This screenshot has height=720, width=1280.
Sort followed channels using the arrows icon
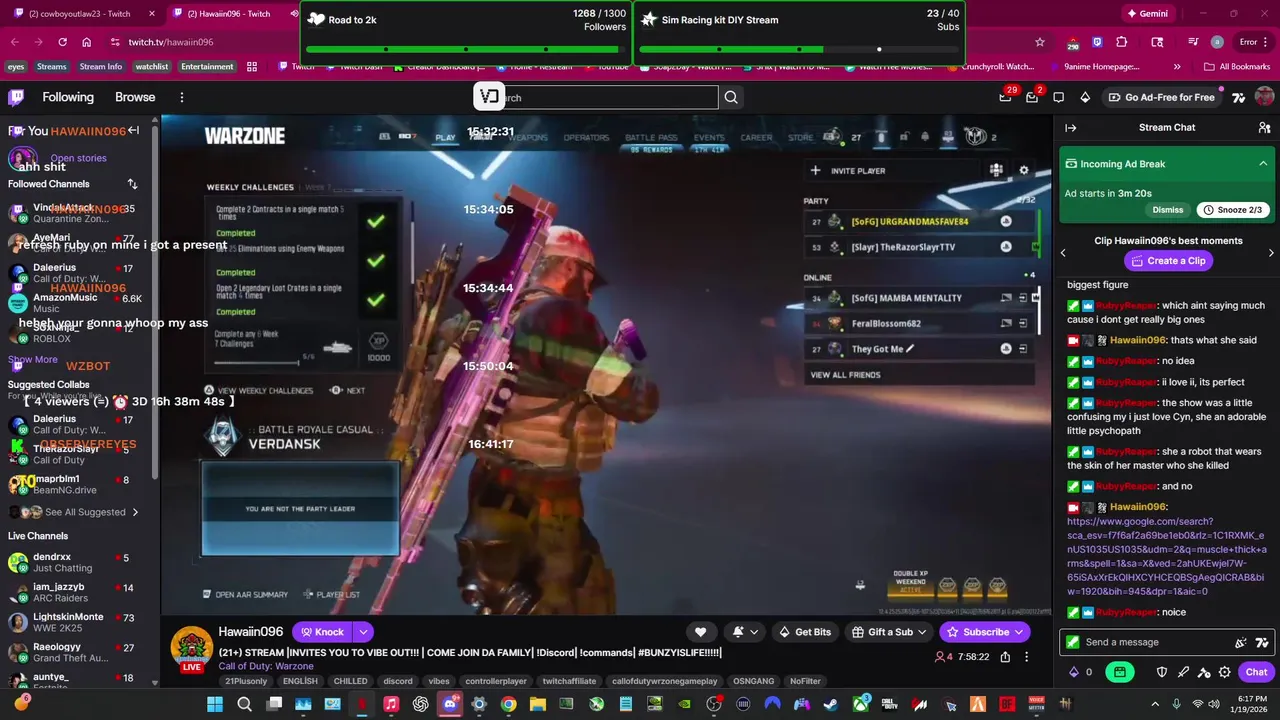point(132,184)
